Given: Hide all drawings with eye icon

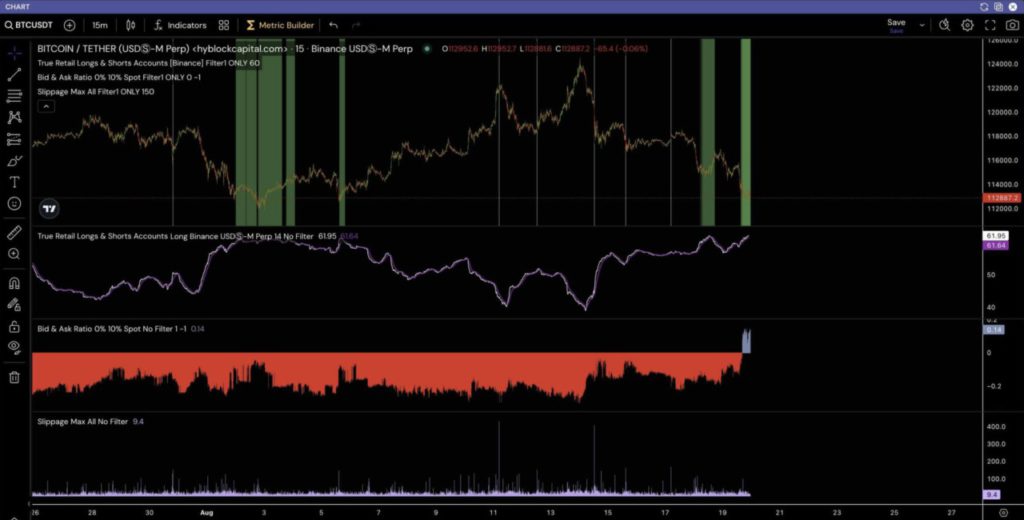Looking at the screenshot, I should (15, 347).
